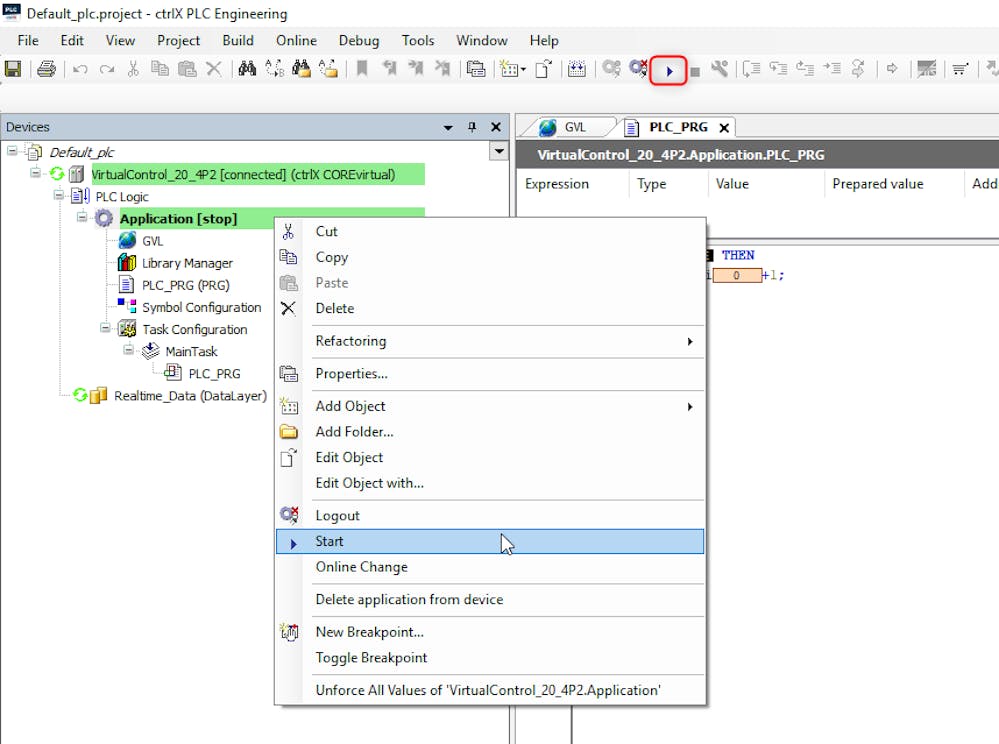Viewport: 999px width, 744px height.
Task: Collapse the MainTask node
Action: 128,350
